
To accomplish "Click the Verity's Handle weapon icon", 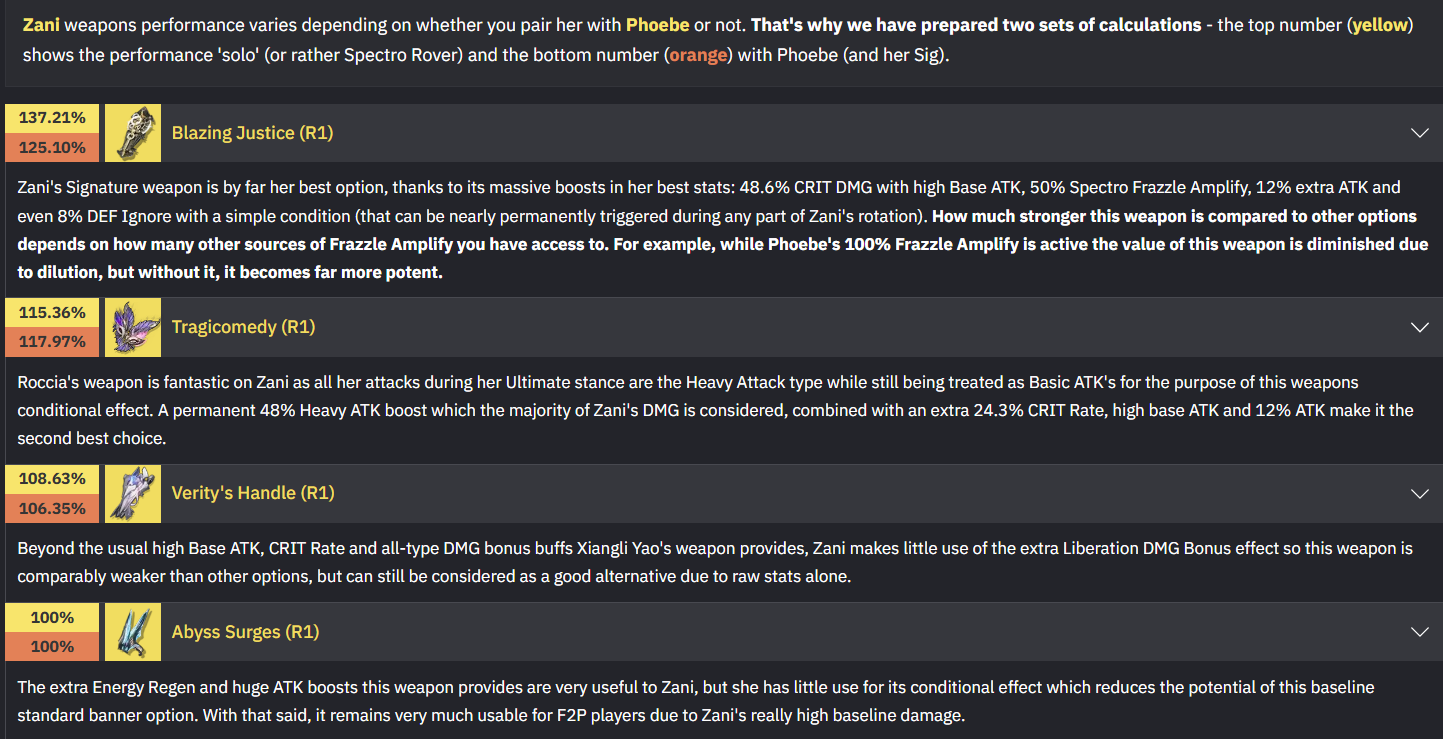I will (x=133, y=493).
